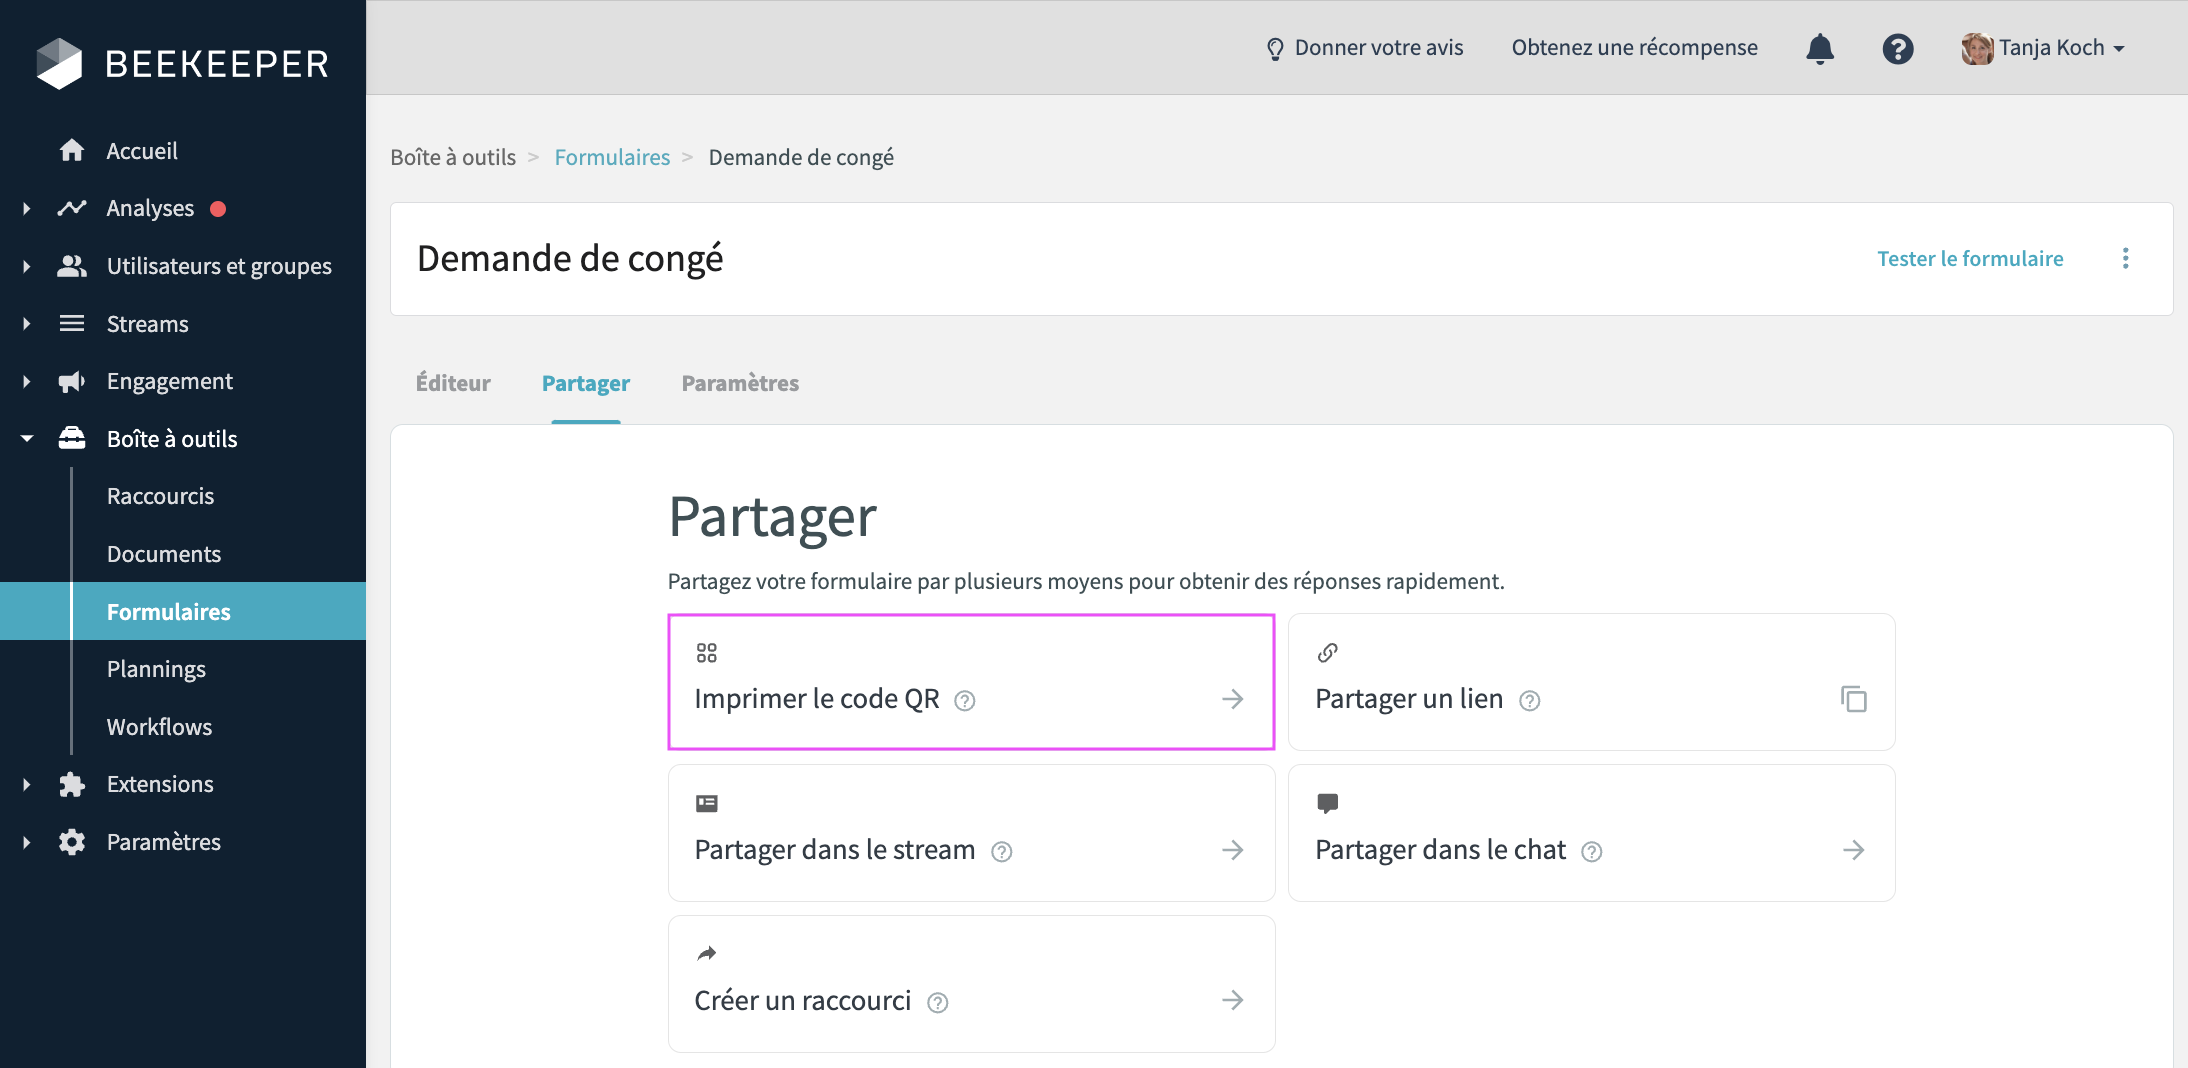Open Tanja Koch user dropdown
The image size is (2188, 1068).
[x=2044, y=48]
